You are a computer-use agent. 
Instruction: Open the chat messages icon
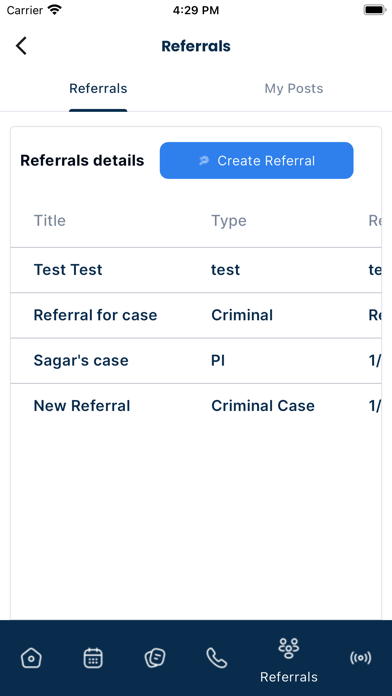click(x=155, y=658)
